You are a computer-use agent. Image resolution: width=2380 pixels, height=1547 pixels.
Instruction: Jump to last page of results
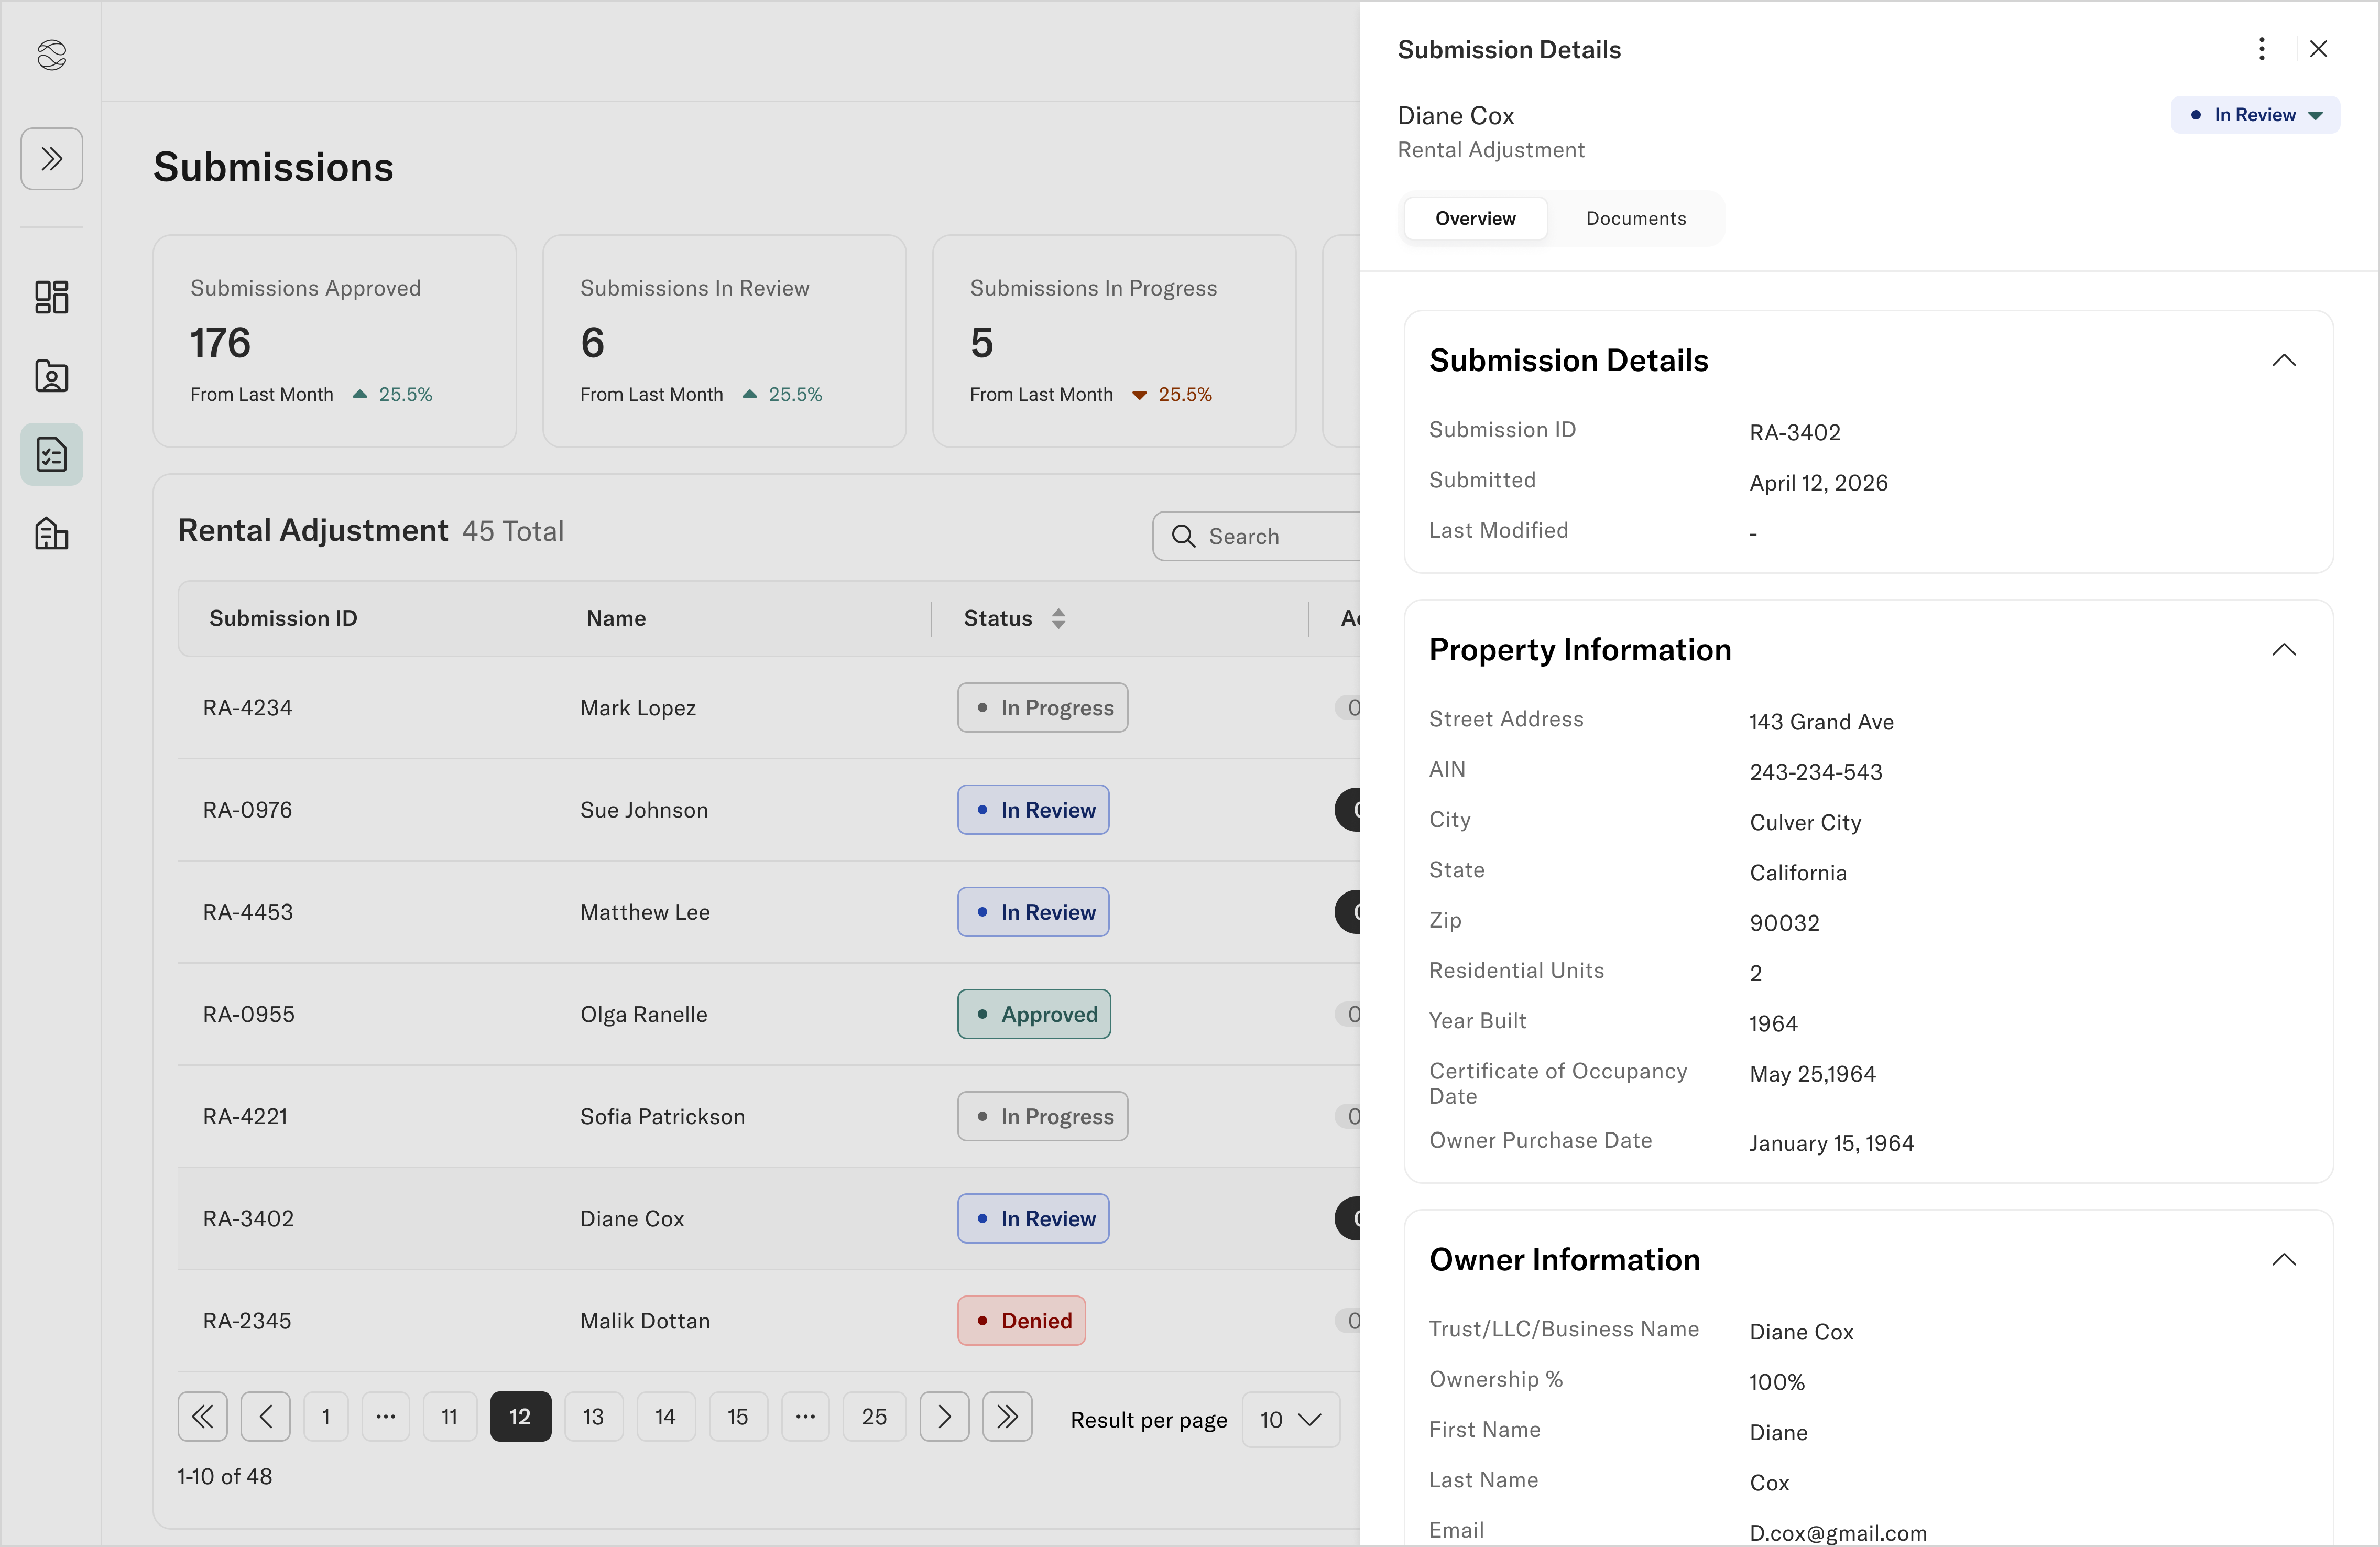click(1007, 1416)
